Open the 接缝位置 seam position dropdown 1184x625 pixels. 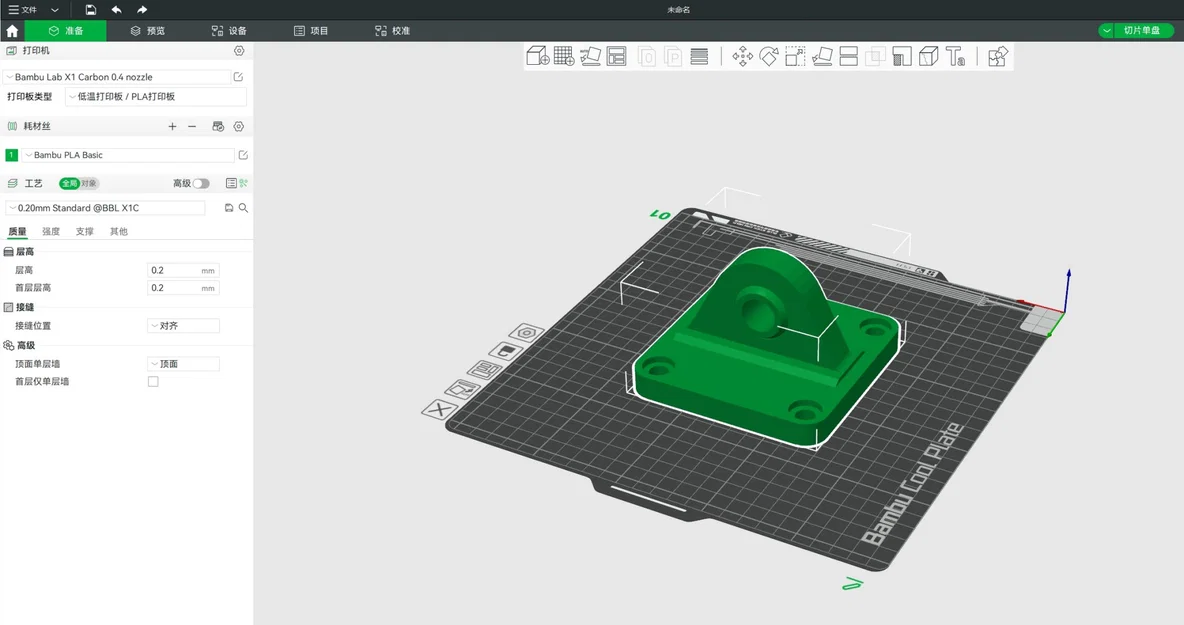183,326
